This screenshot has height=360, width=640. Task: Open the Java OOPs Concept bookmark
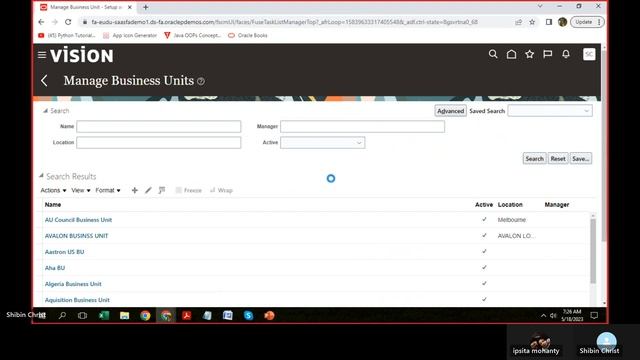point(192,36)
